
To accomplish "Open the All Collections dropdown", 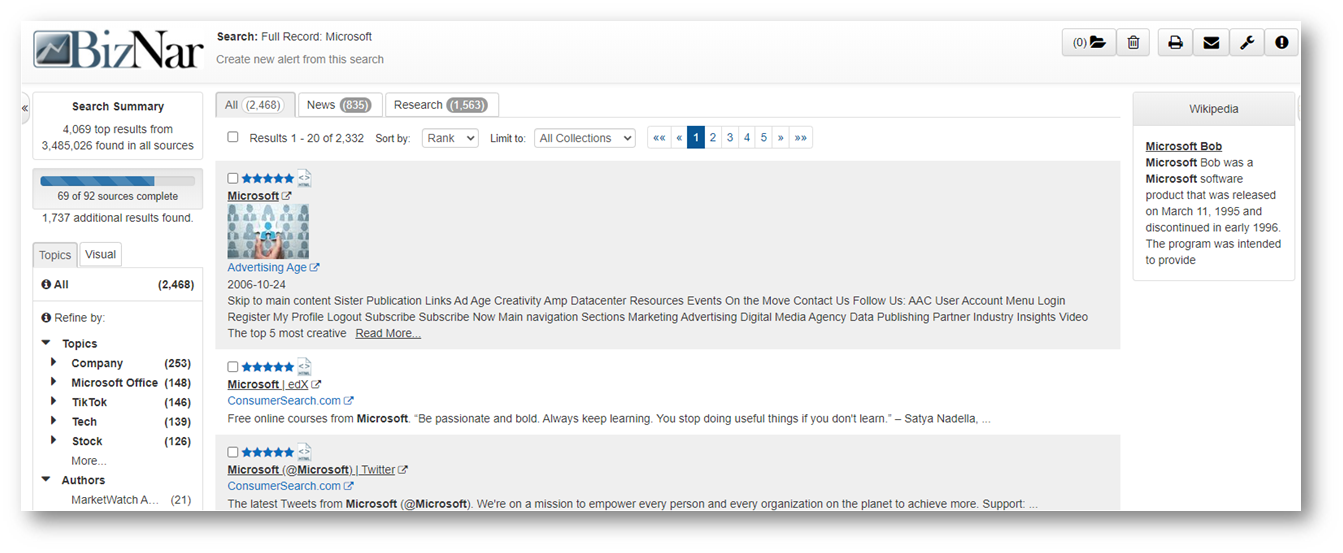I will click(585, 138).
